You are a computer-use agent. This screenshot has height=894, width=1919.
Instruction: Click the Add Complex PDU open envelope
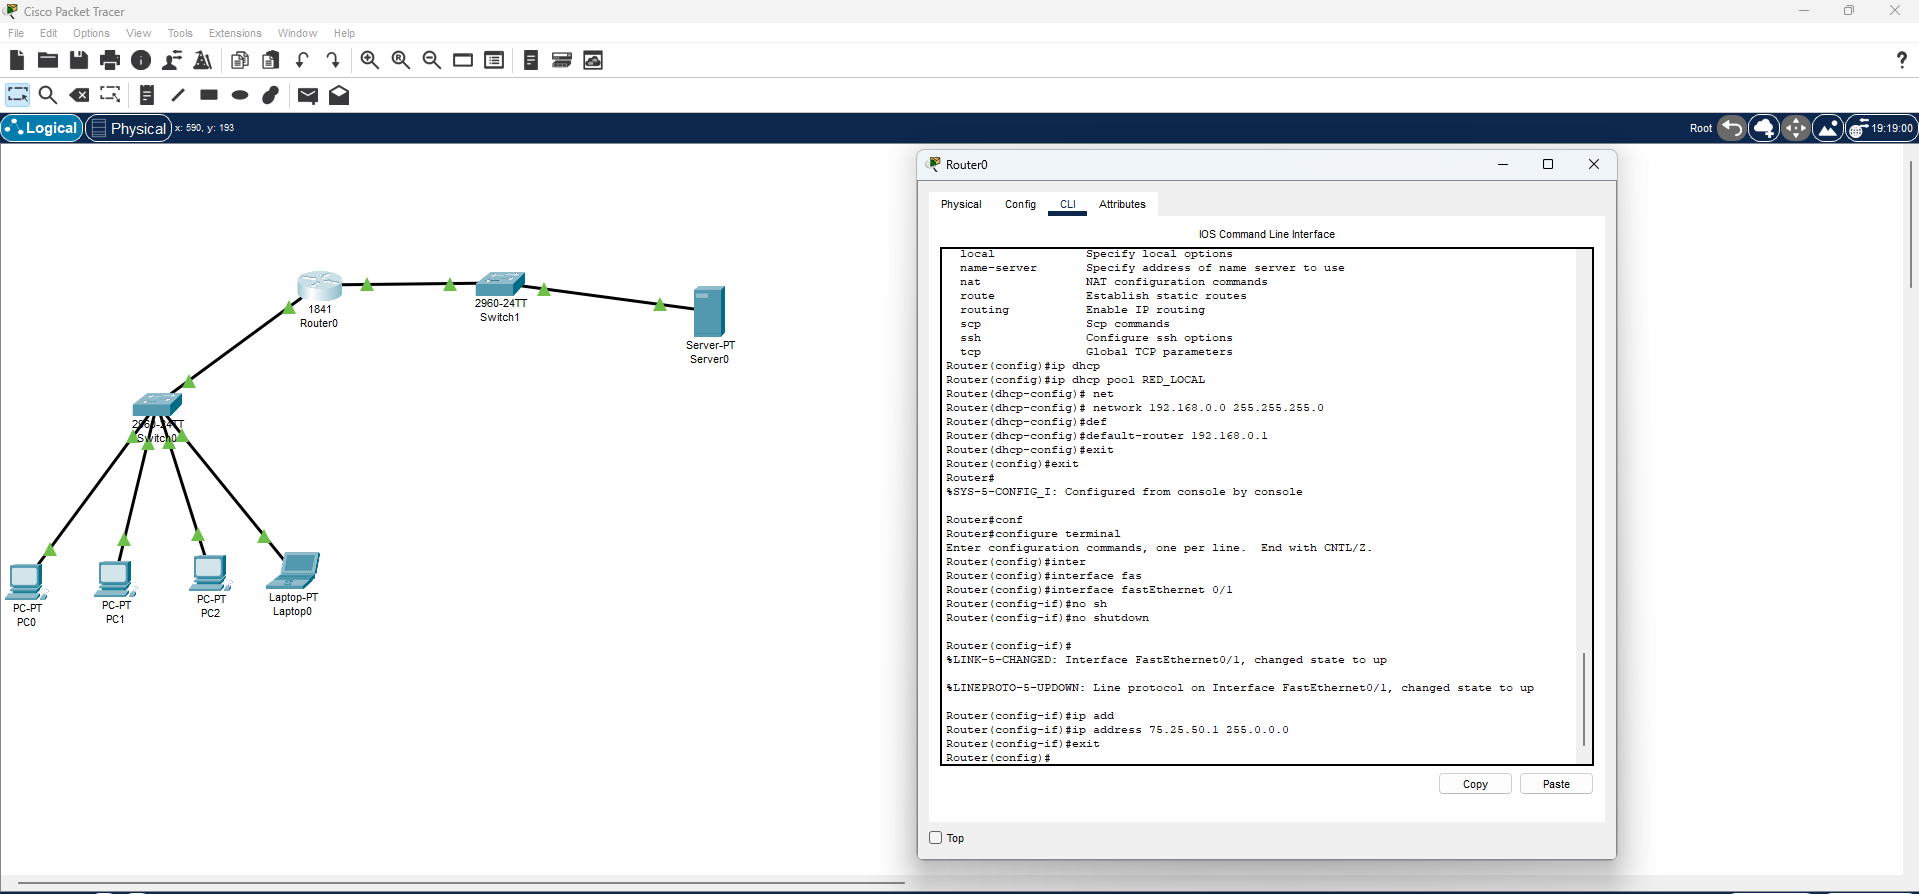(339, 95)
